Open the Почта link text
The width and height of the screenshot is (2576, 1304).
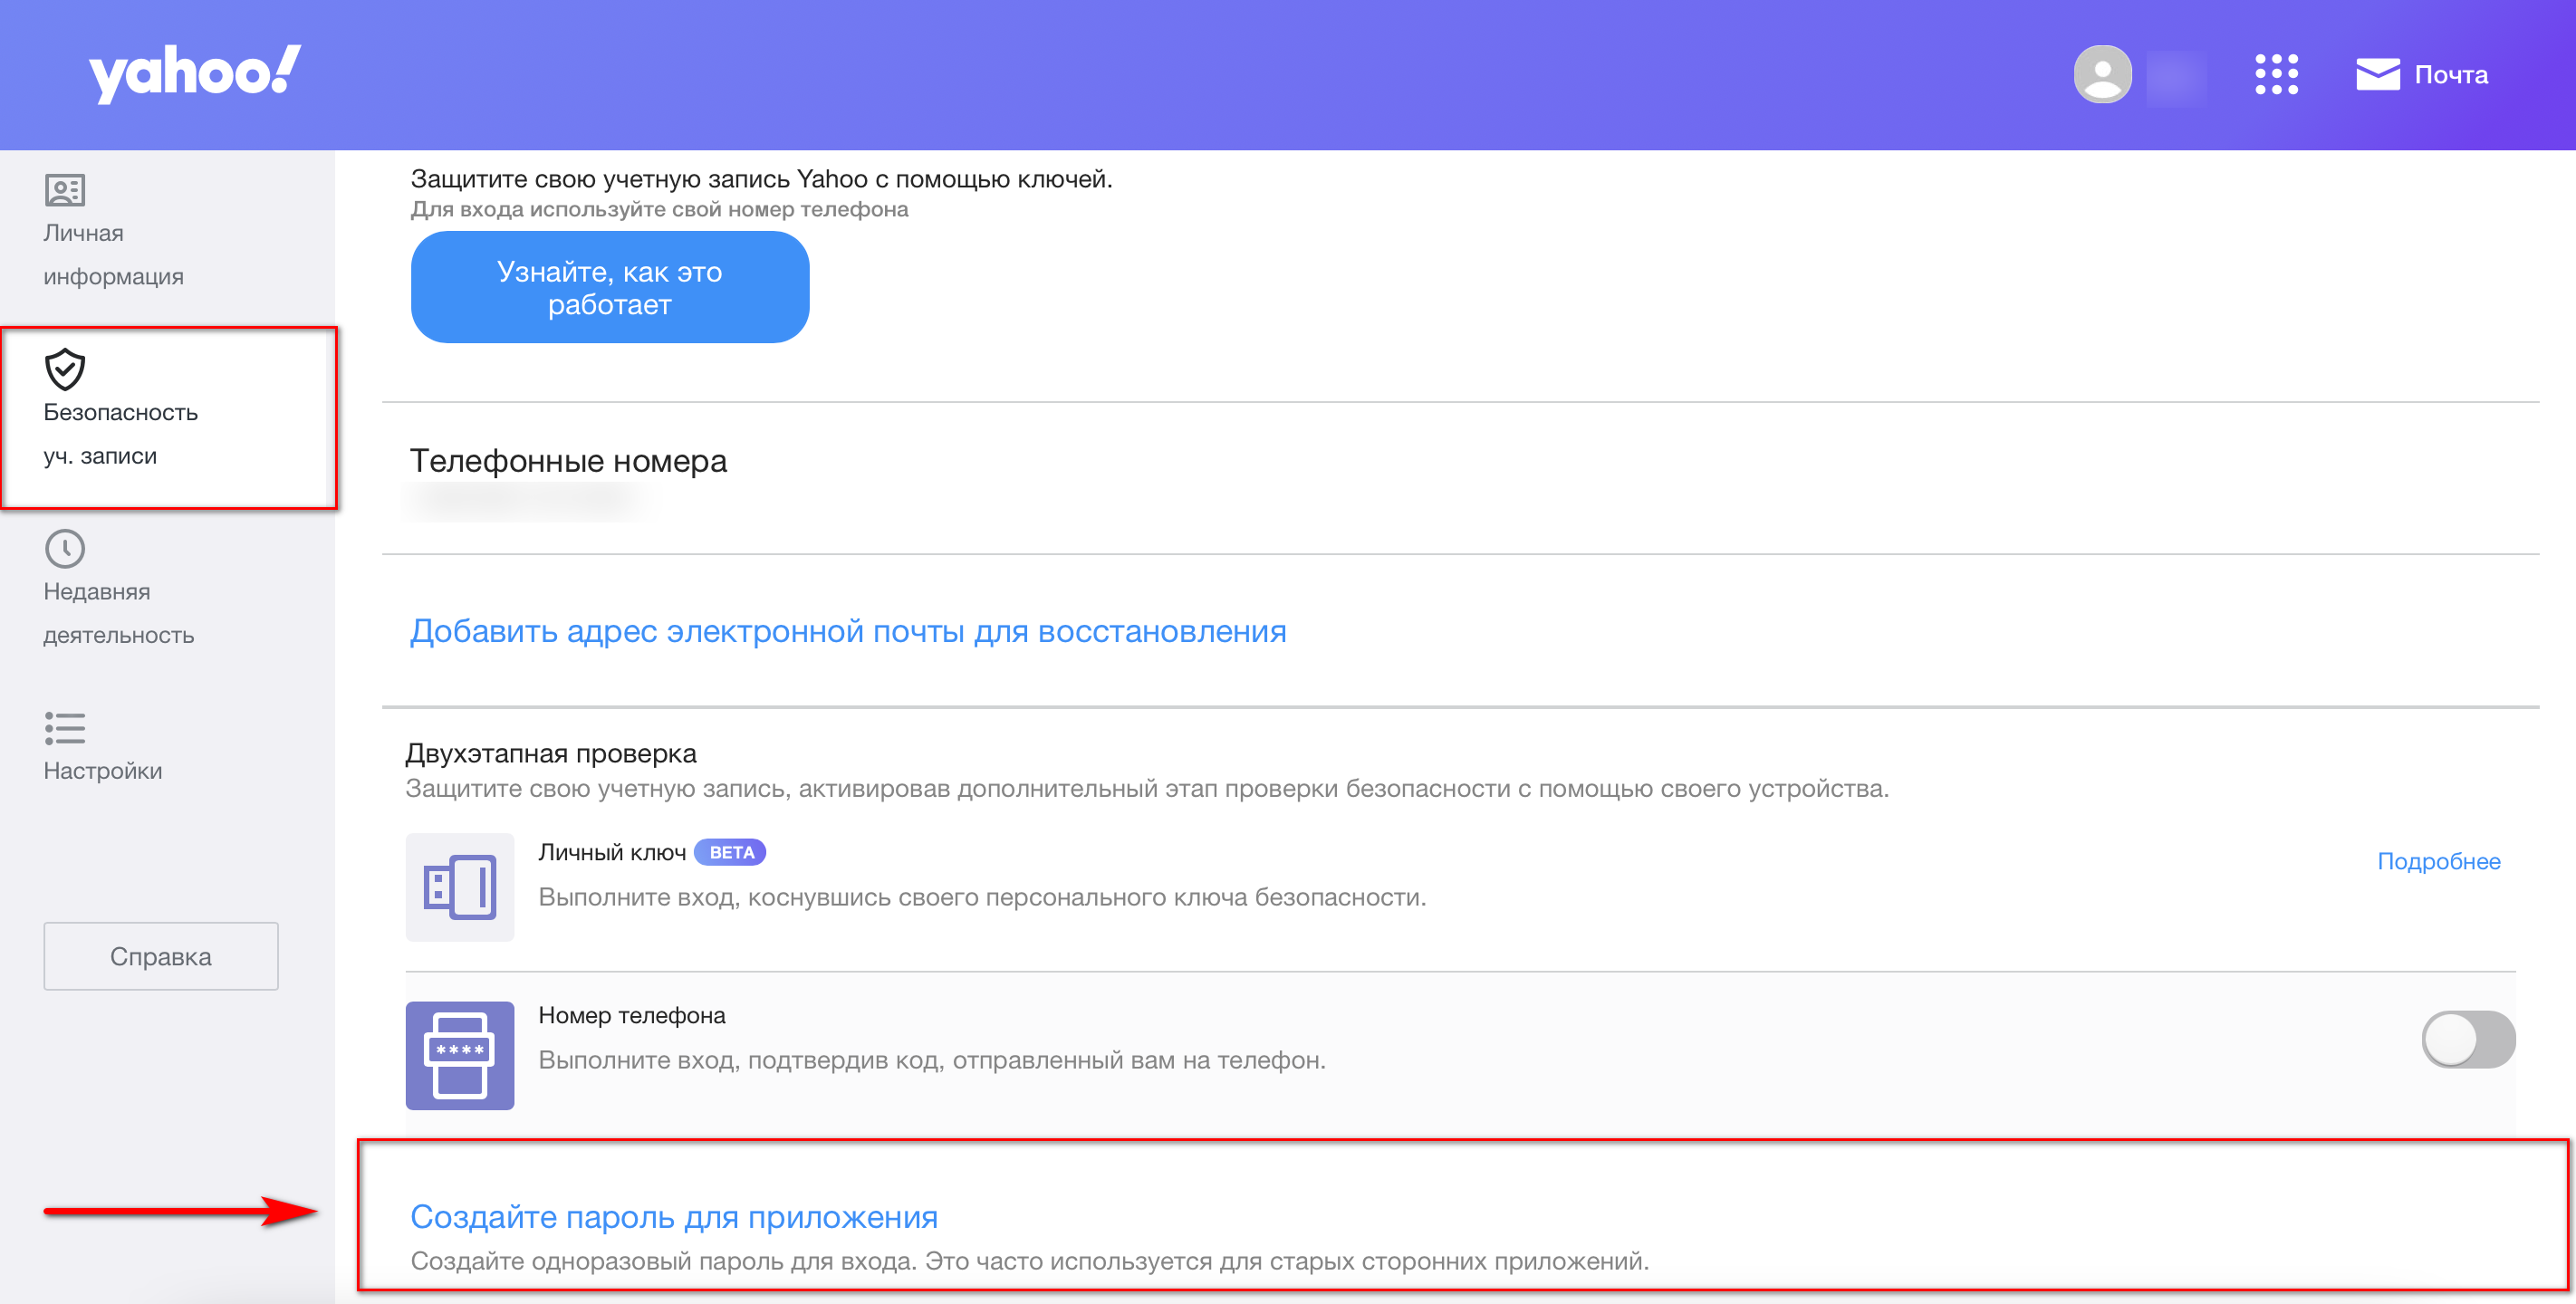coord(2451,75)
